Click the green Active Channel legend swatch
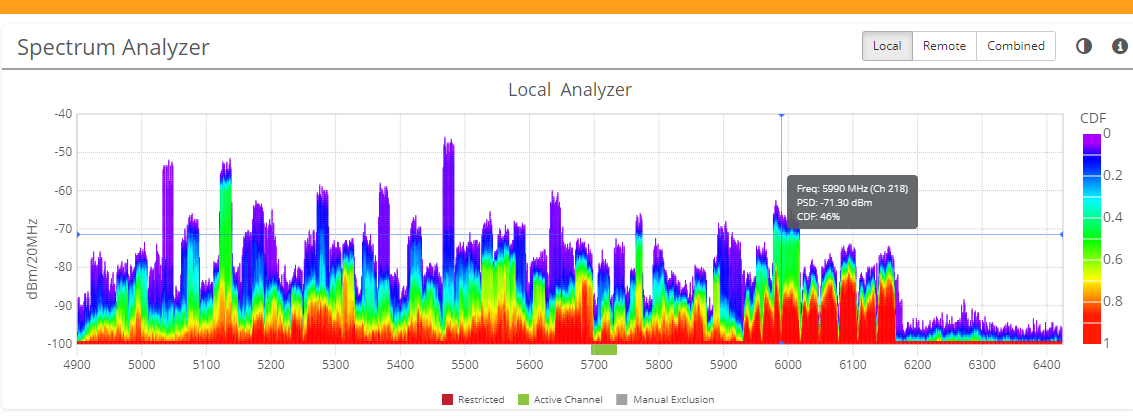 522,400
